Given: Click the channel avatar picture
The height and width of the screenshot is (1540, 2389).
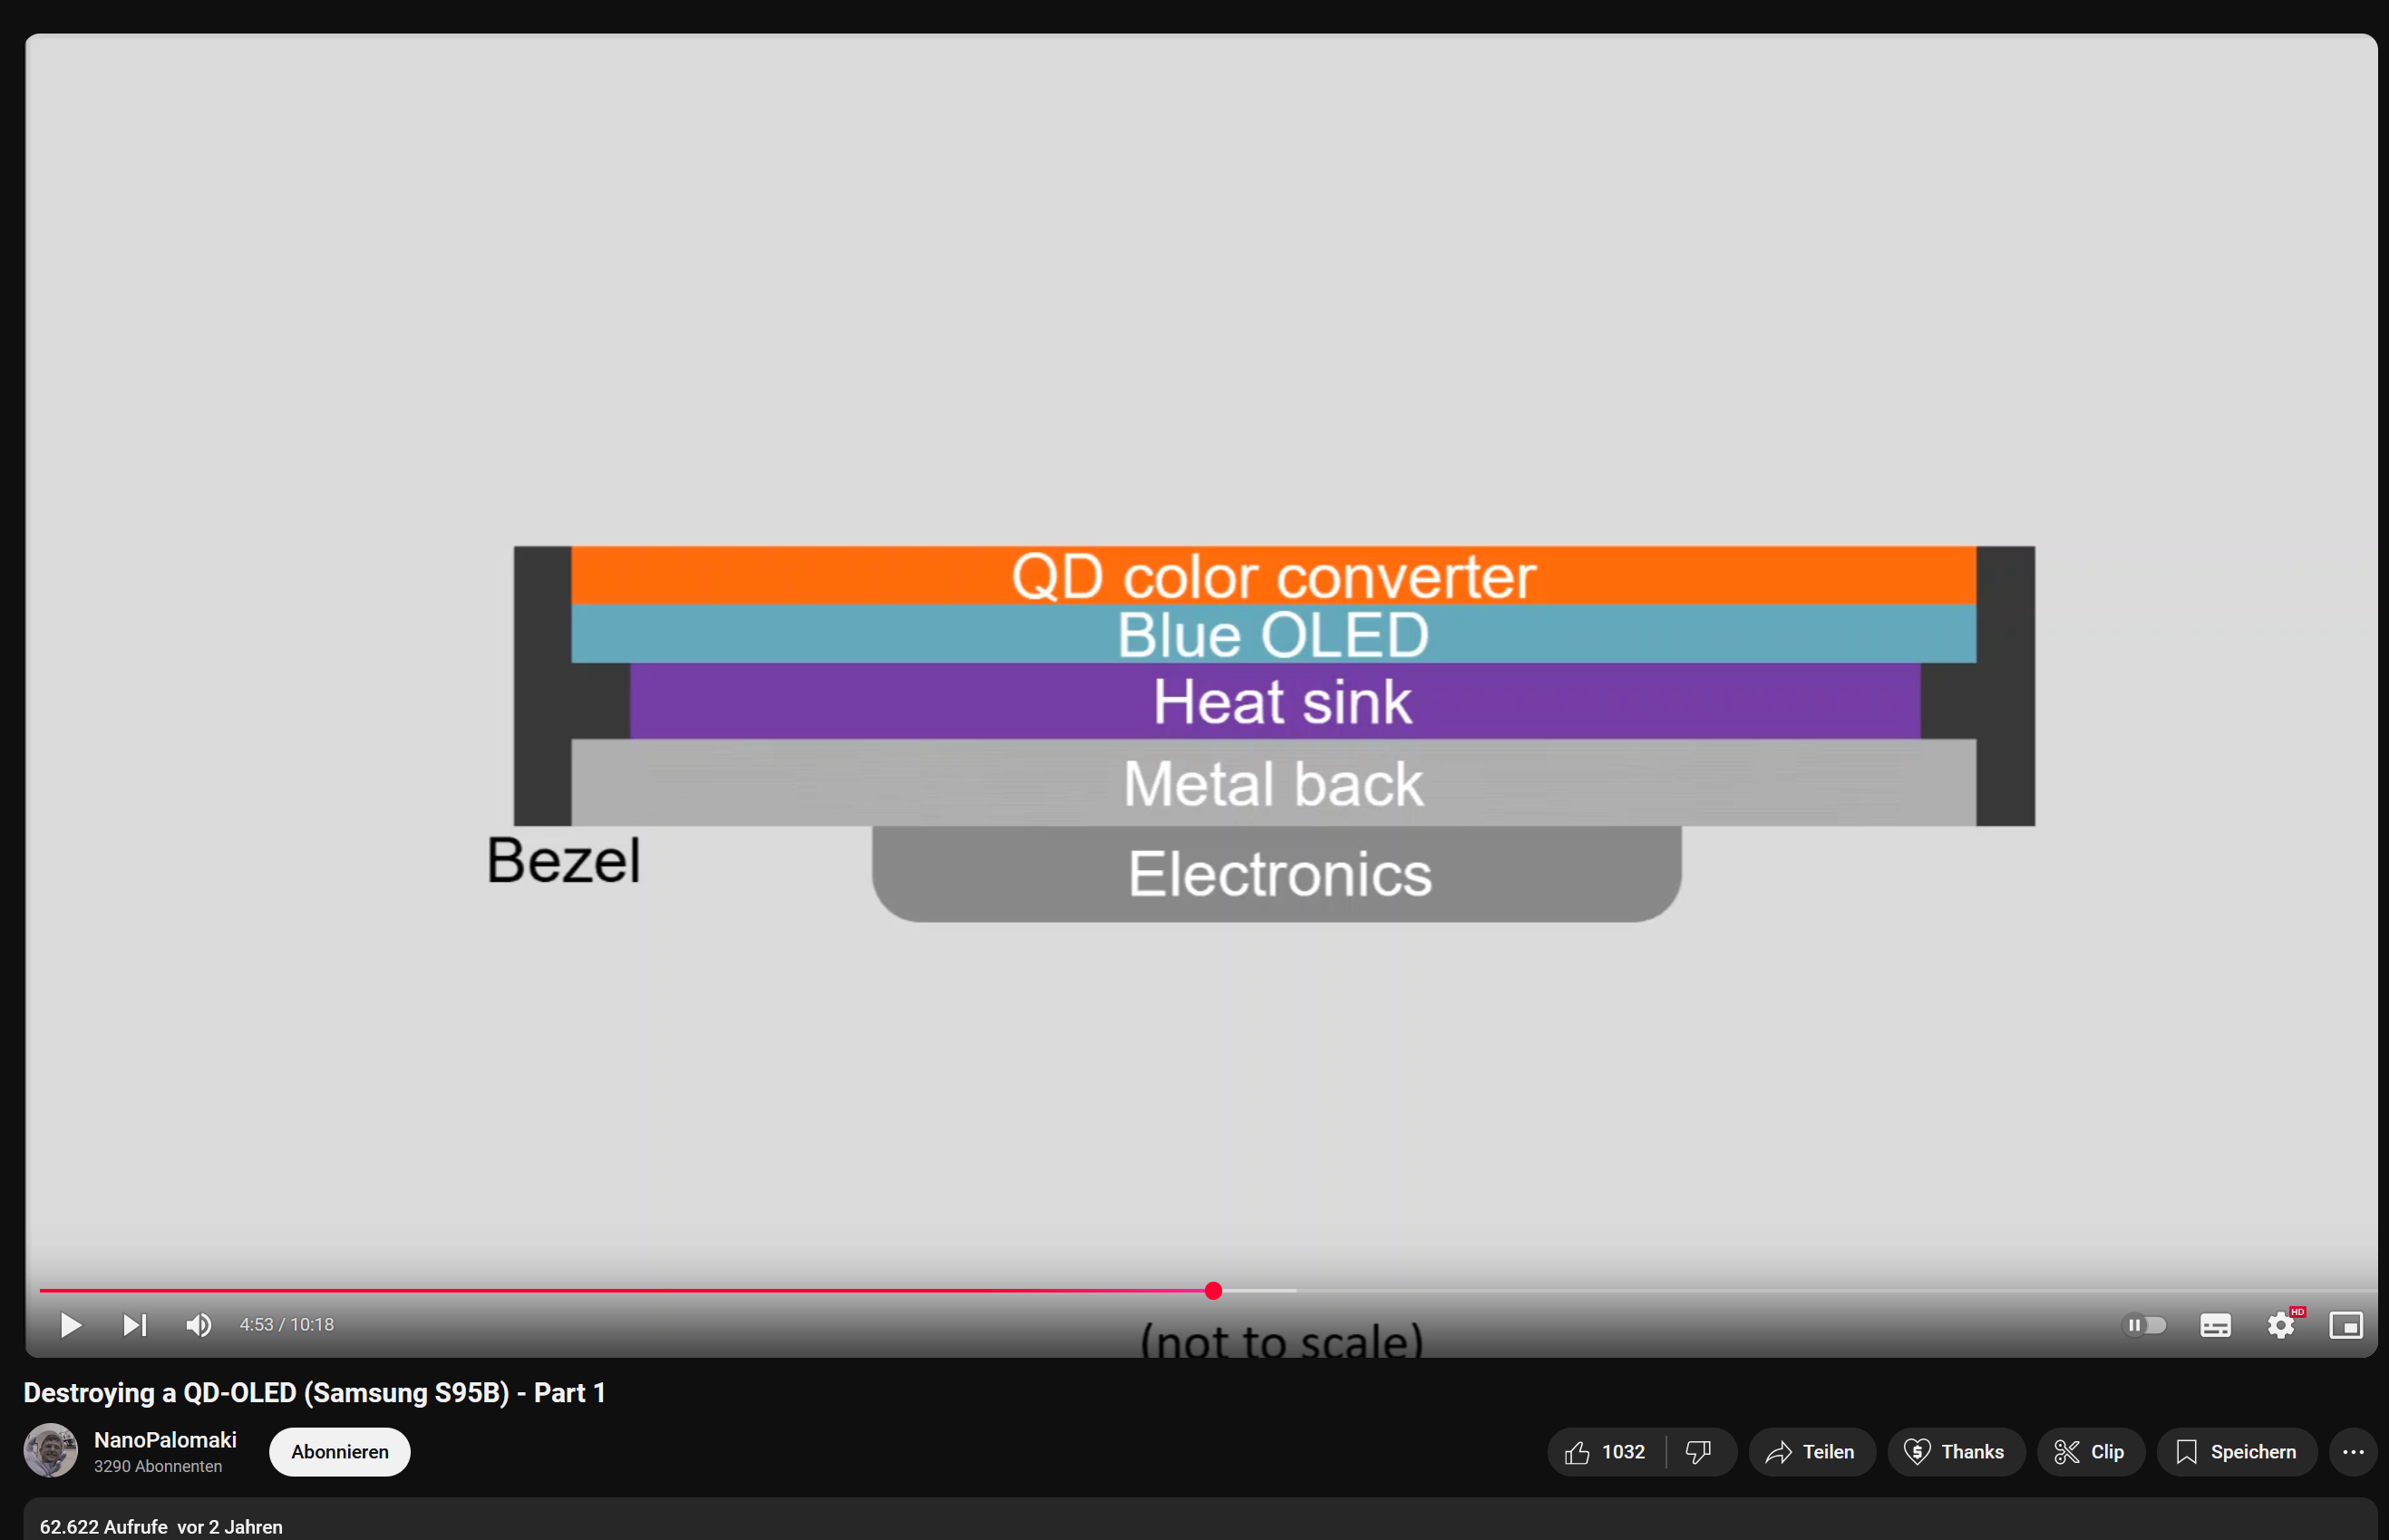Looking at the screenshot, I should [50, 1451].
